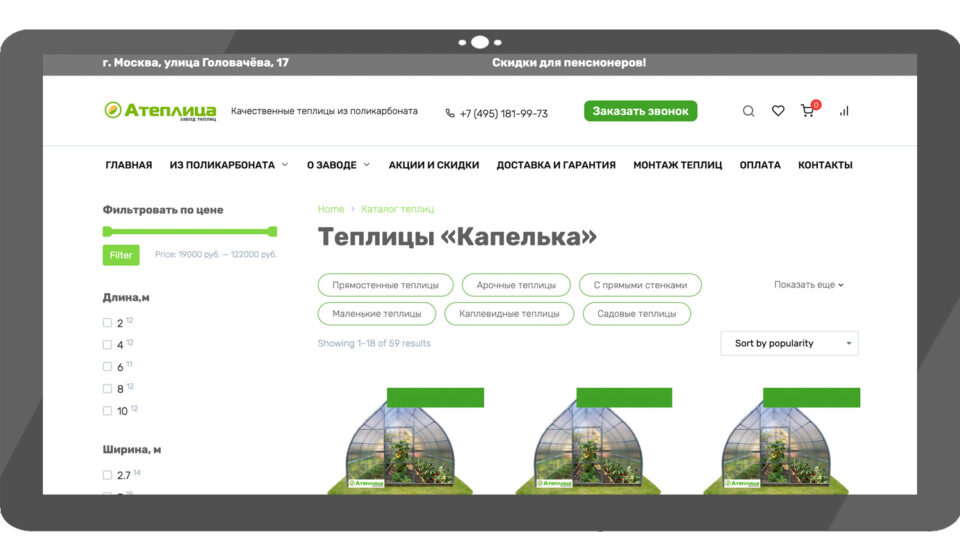Click the Атеплица logo
This screenshot has width=960, height=540.
click(160, 111)
